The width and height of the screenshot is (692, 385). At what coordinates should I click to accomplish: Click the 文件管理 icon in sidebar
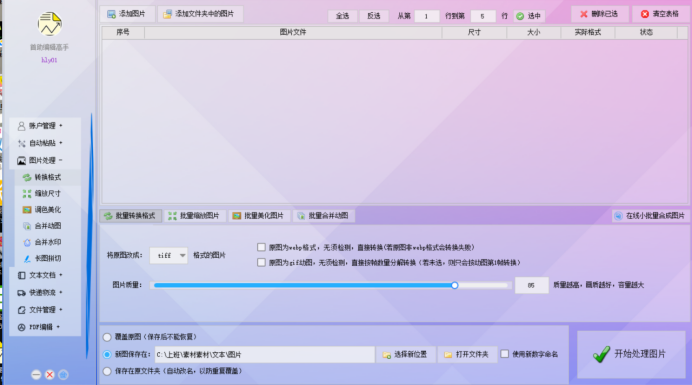point(21,310)
